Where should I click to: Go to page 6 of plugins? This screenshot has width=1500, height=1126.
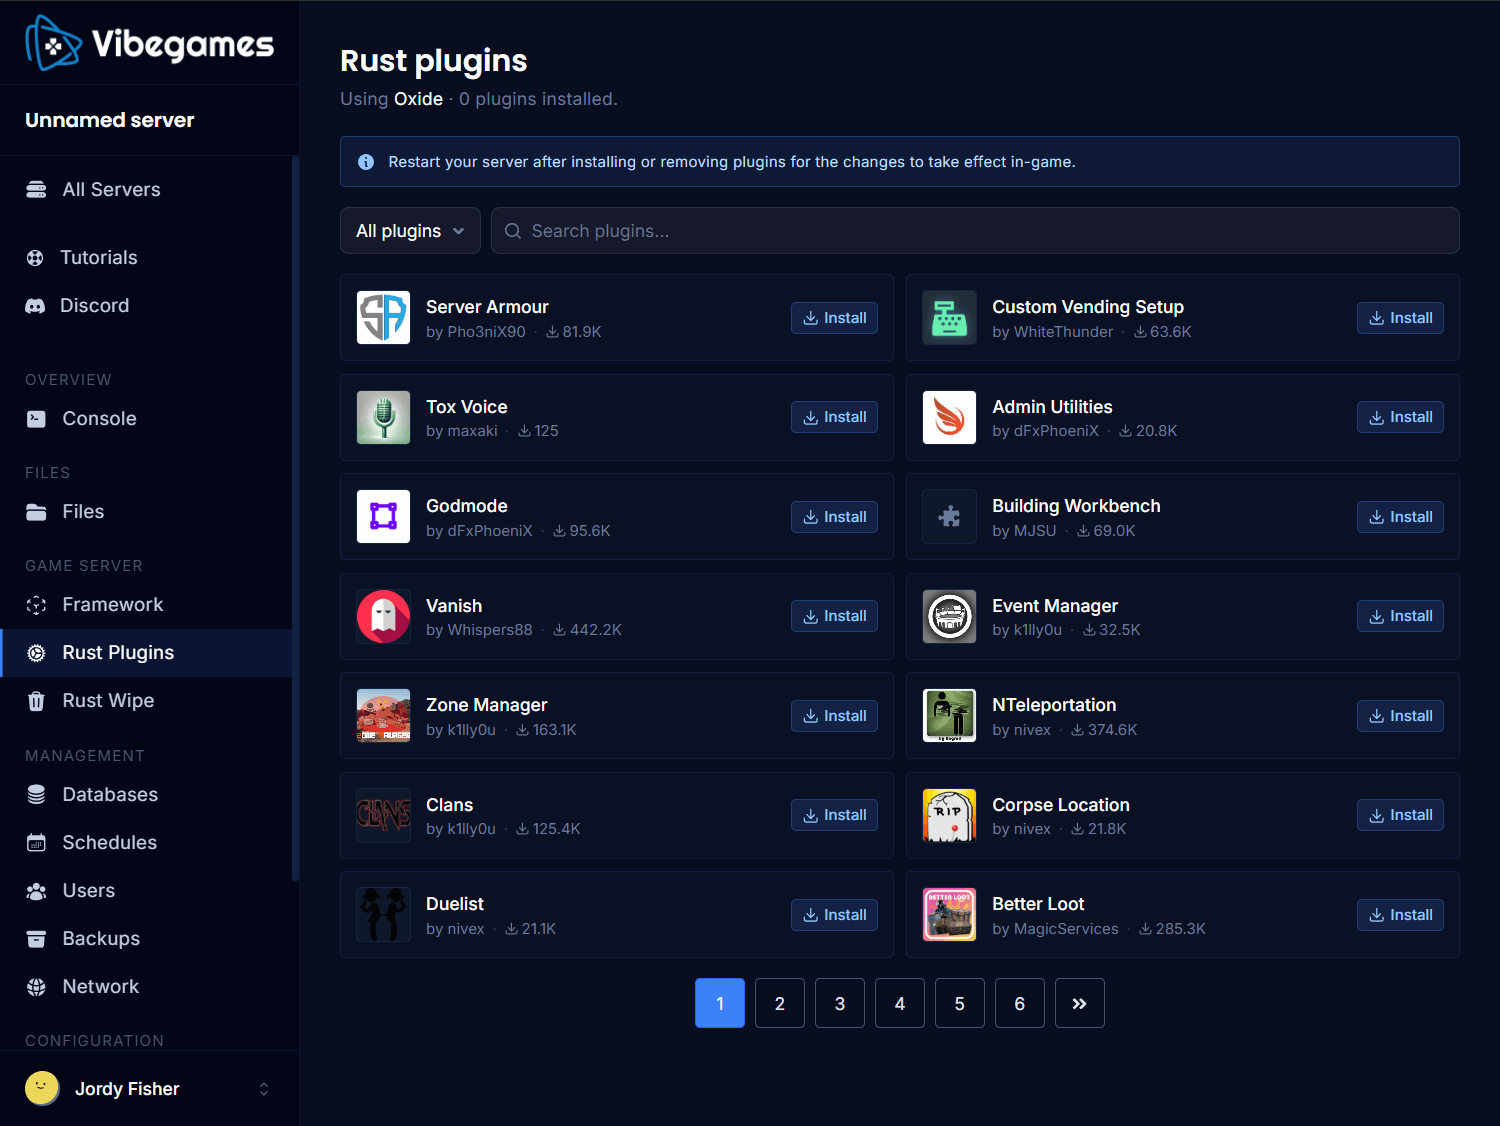(x=1020, y=1003)
